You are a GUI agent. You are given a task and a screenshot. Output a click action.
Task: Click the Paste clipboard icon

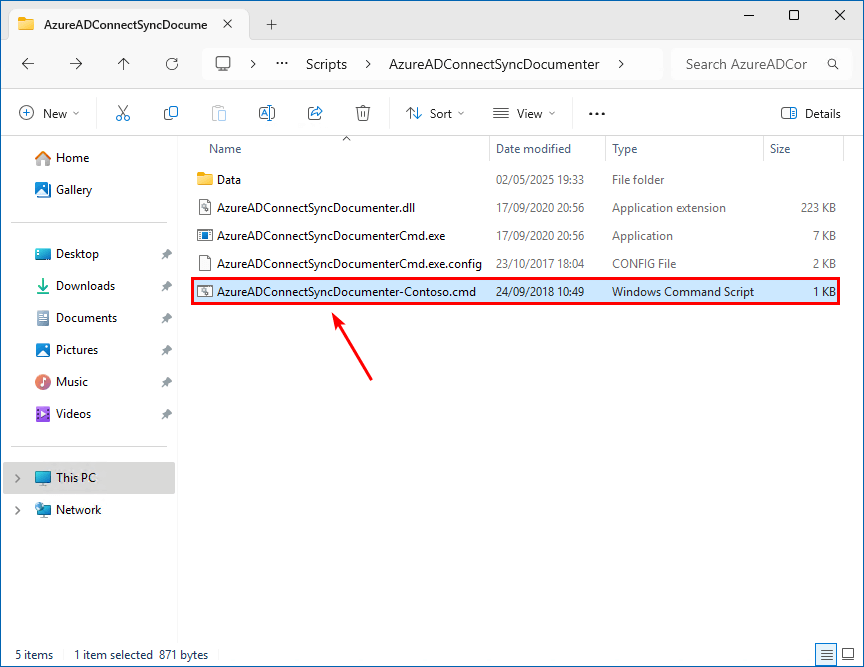tap(219, 114)
